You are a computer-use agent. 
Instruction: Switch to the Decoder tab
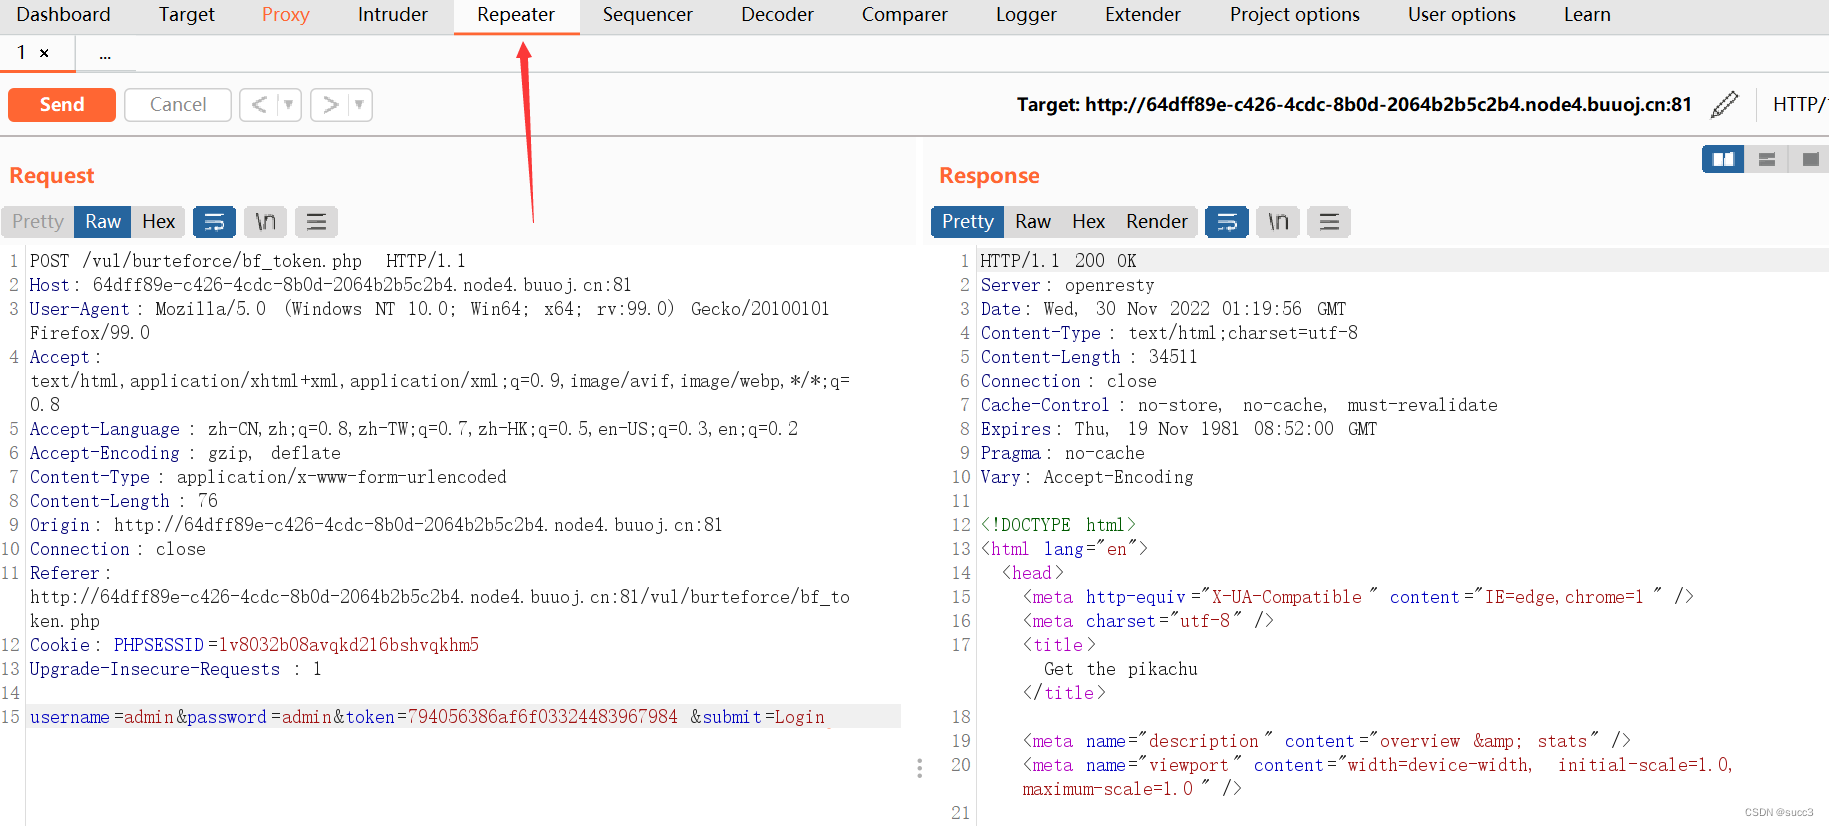click(777, 15)
